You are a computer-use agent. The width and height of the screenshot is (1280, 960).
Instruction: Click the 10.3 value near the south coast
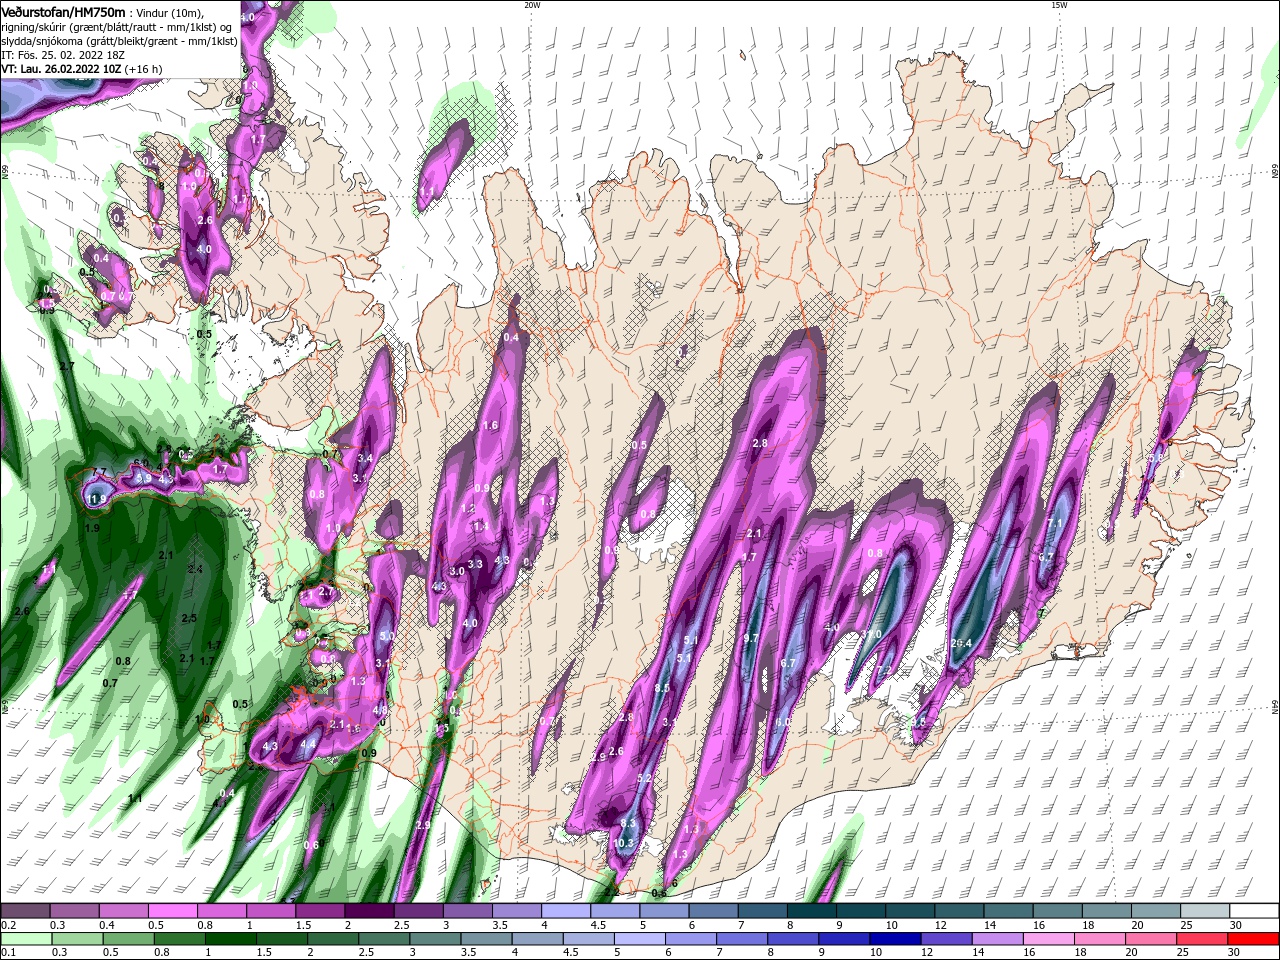click(624, 843)
